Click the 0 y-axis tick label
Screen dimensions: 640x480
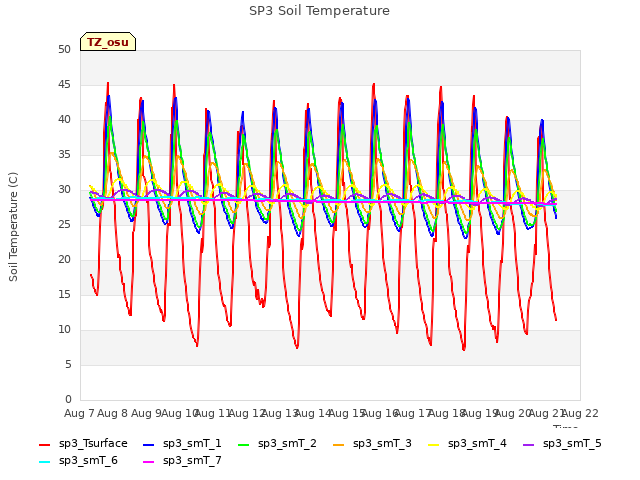pyautogui.click(x=68, y=399)
